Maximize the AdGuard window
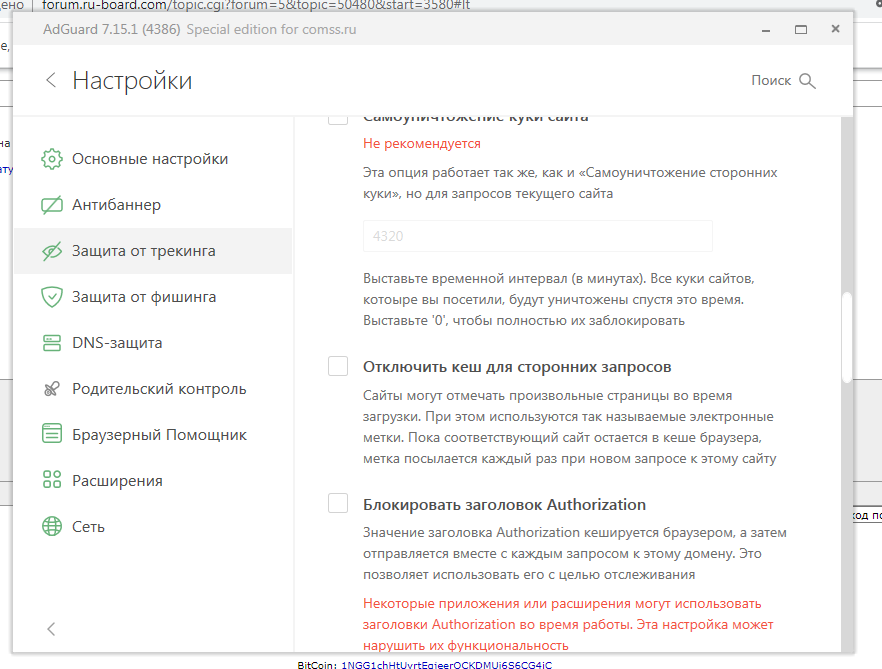The height and width of the screenshot is (669, 882). (801, 30)
